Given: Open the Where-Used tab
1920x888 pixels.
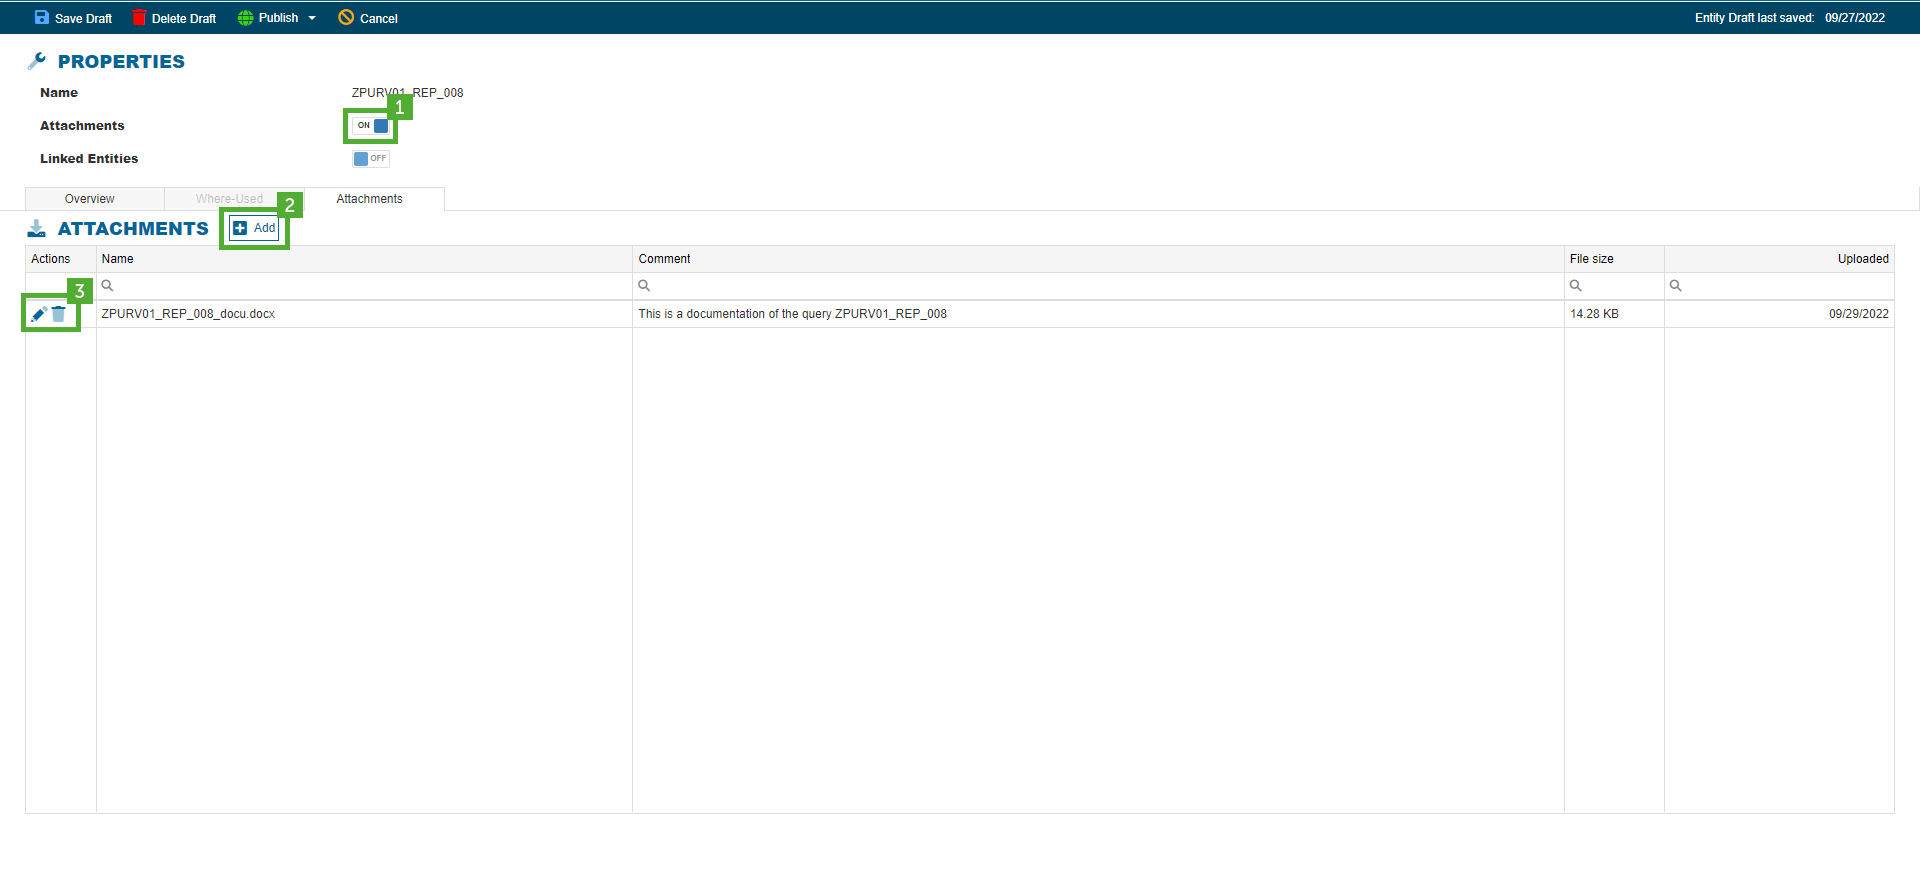Looking at the screenshot, I should pyautogui.click(x=229, y=199).
